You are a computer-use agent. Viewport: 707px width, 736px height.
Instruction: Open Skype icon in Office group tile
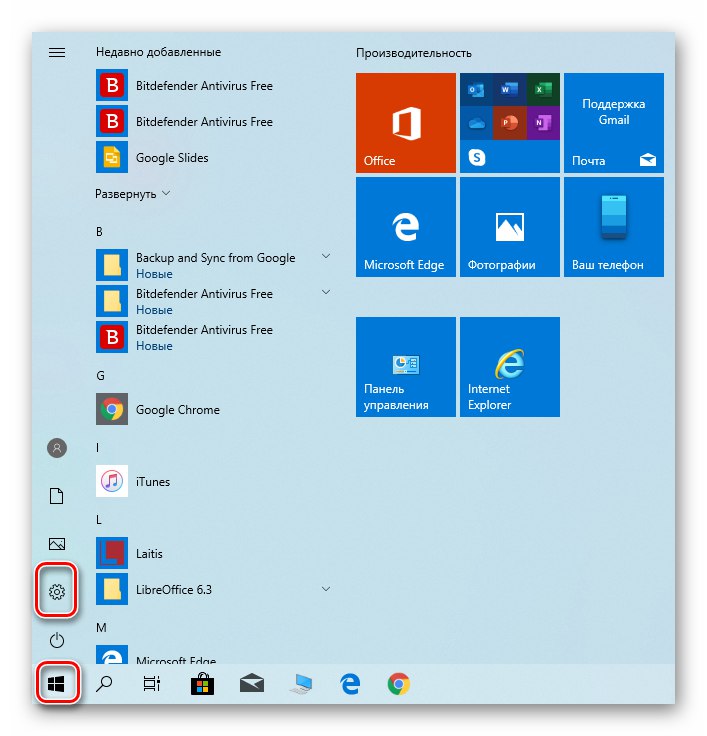point(476,157)
